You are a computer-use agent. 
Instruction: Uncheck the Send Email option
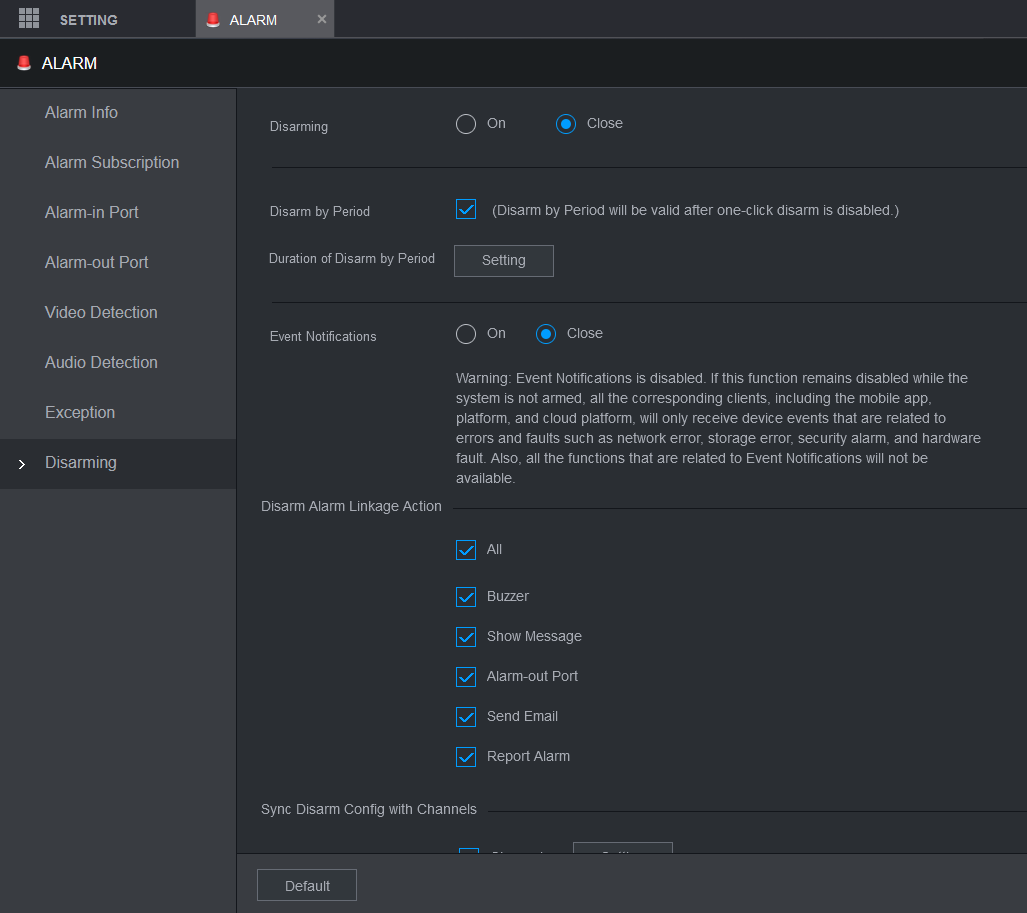[x=466, y=717]
